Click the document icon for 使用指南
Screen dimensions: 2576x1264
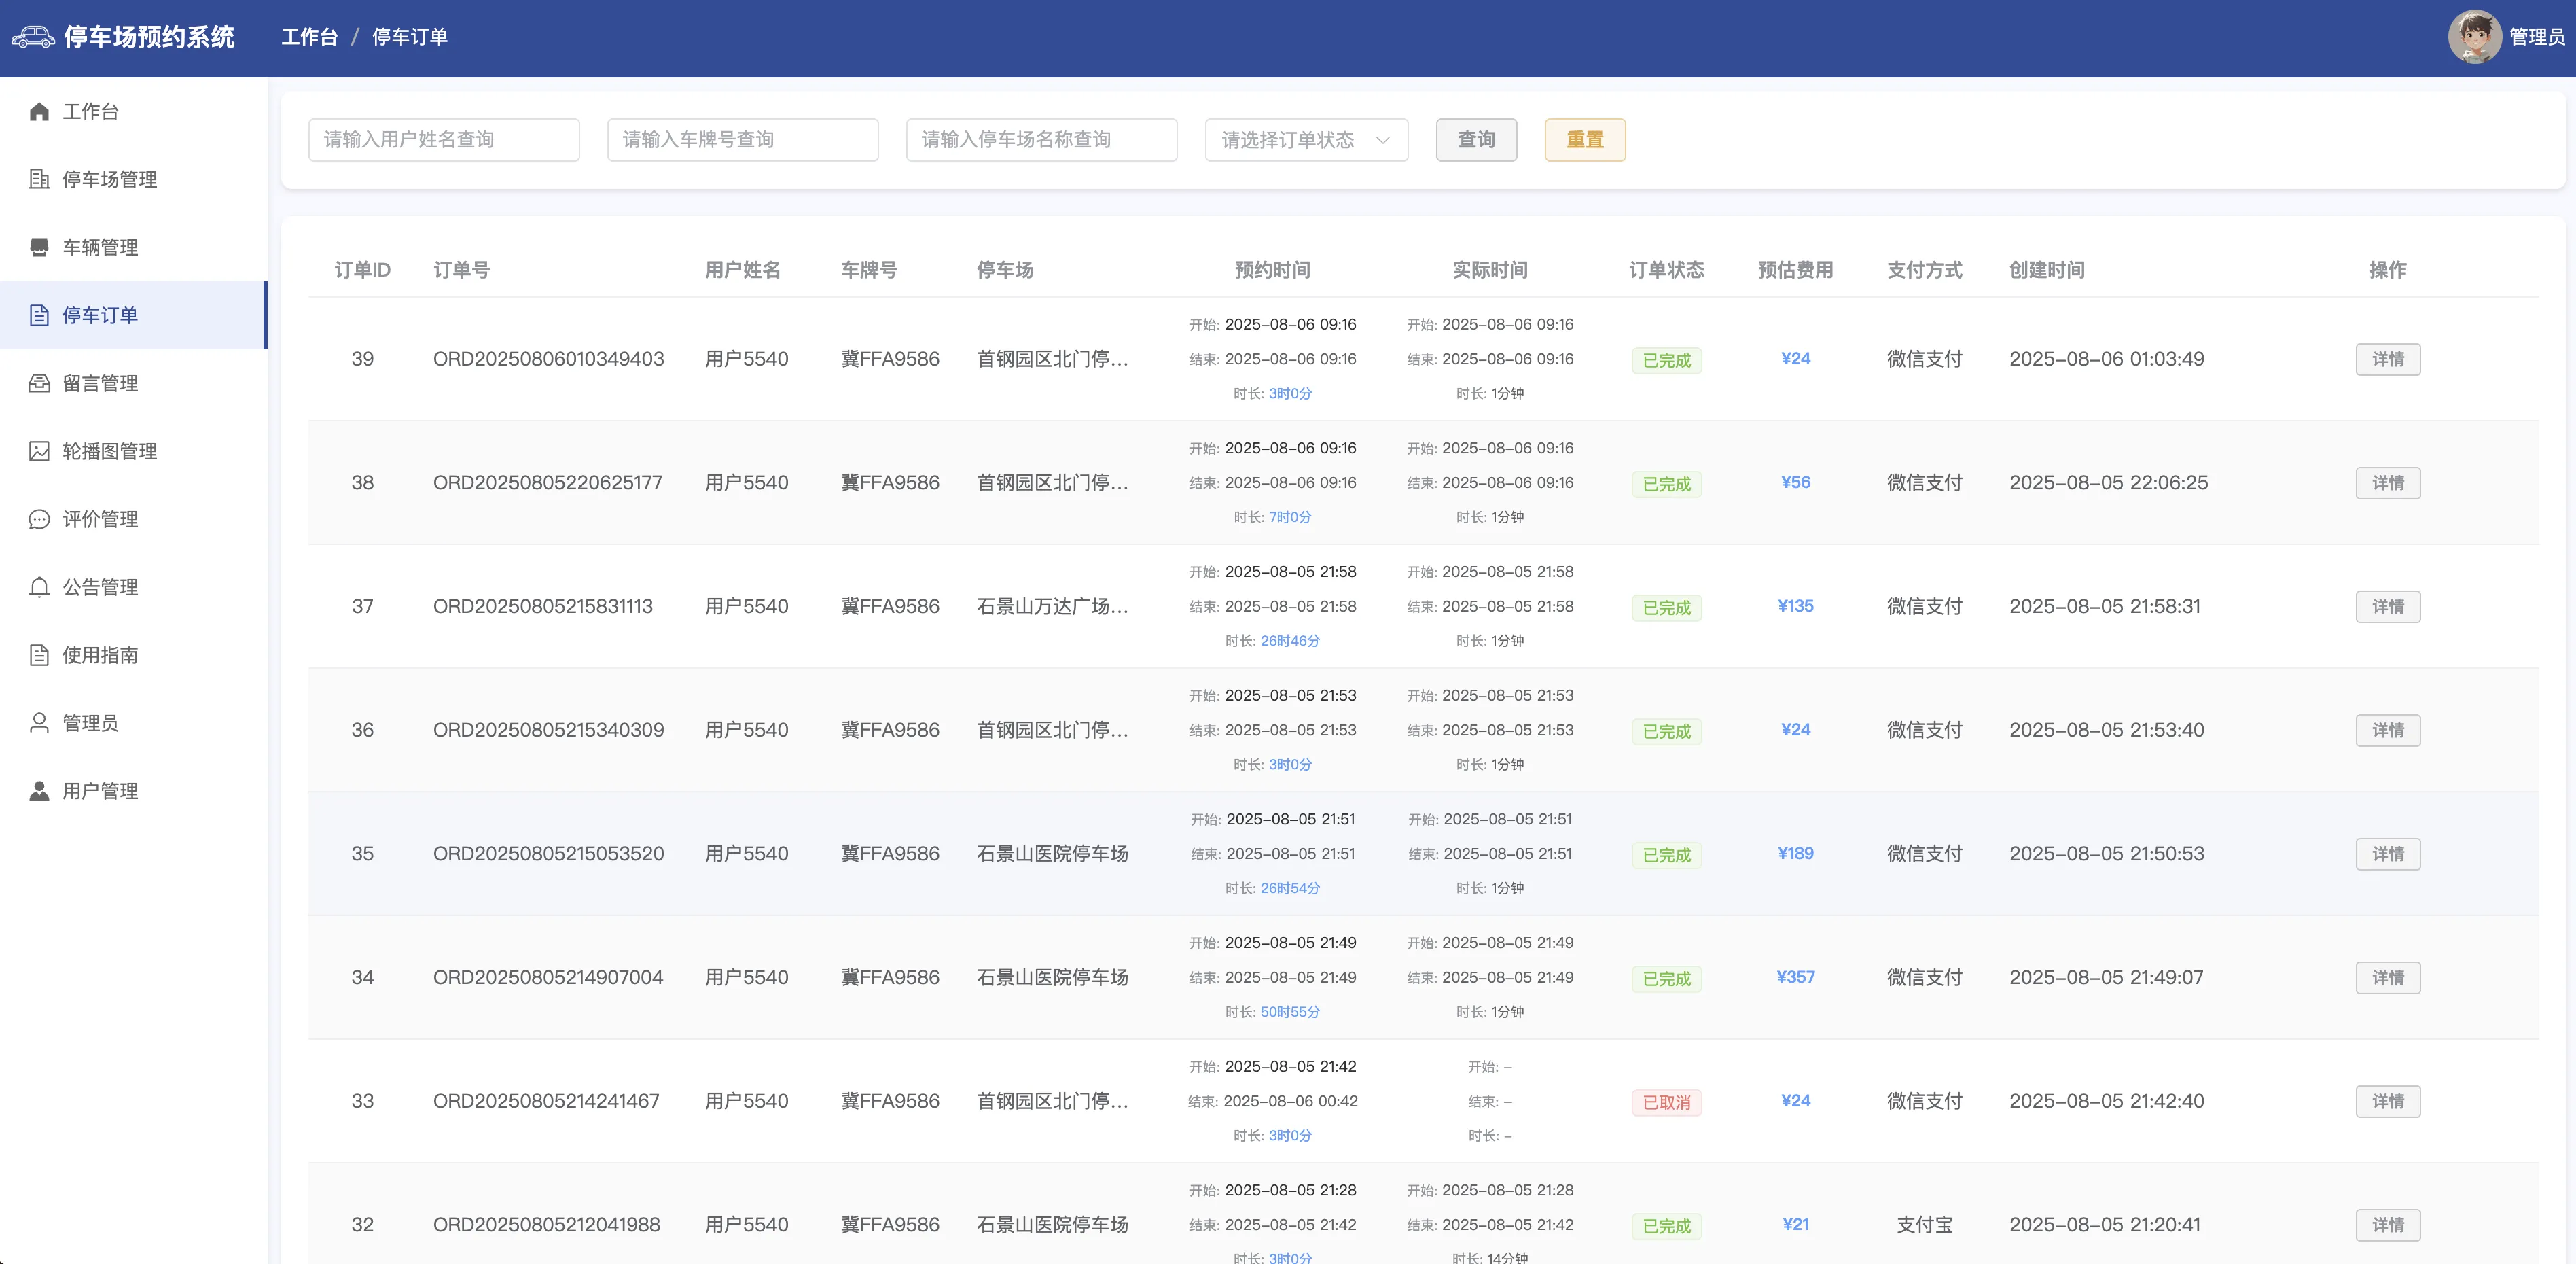pos(39,655)
